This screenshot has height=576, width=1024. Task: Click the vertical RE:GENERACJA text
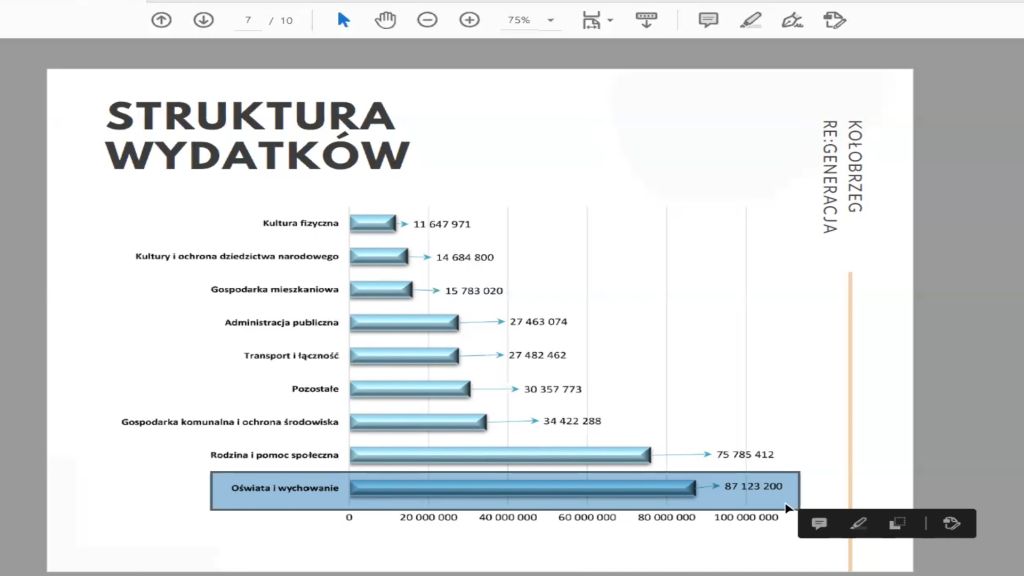point(830,176)
